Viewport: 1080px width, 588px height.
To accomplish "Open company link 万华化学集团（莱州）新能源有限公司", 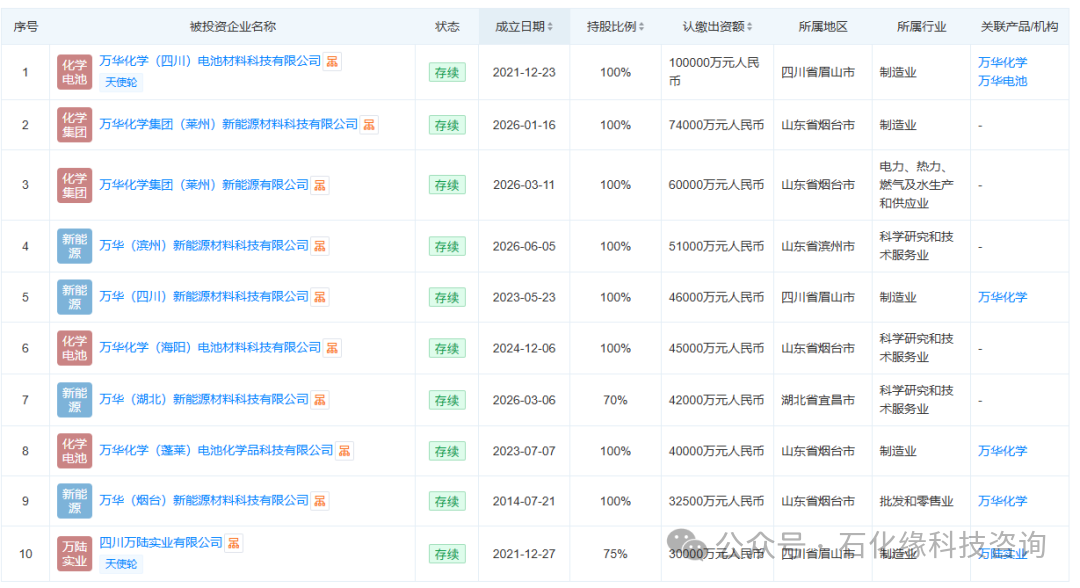I will tap(204, 185).
